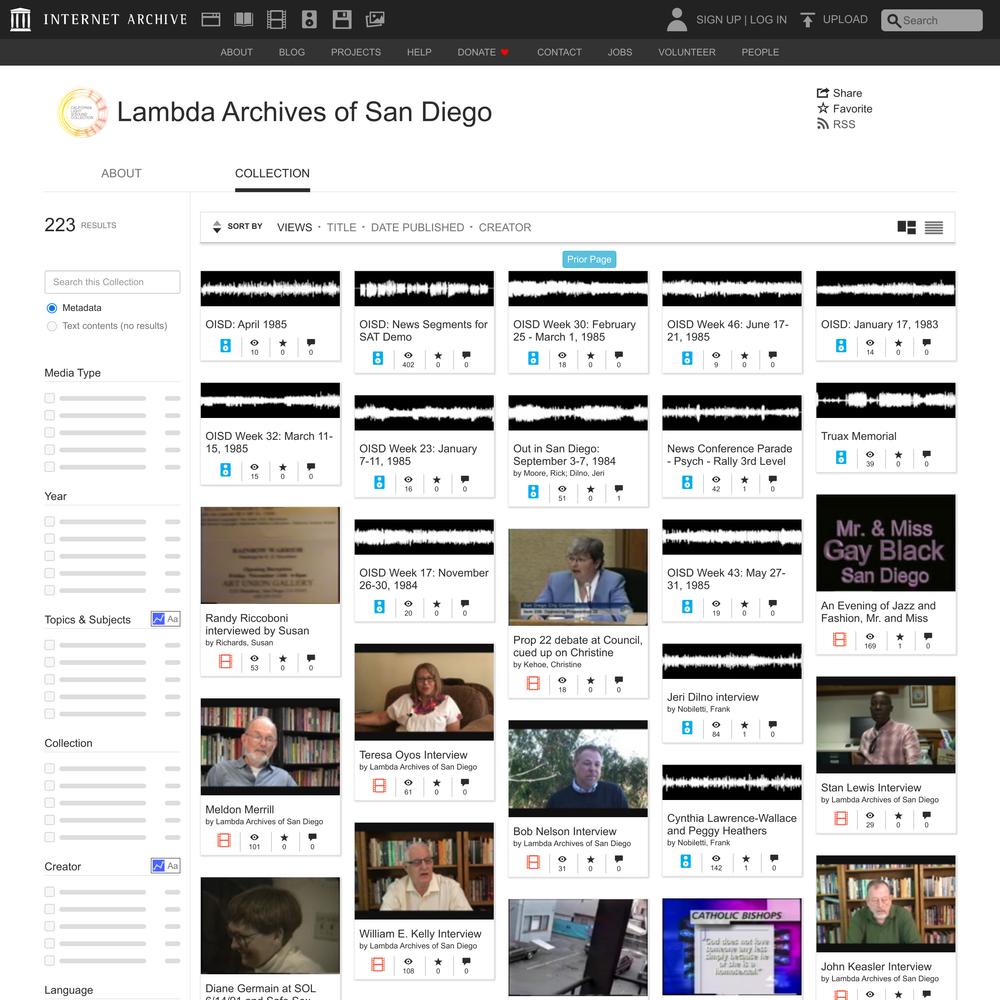The height and width of the screenshot is (1000, 1000).
Task: Select the COLLECTION tab
Action: [272, 173]
